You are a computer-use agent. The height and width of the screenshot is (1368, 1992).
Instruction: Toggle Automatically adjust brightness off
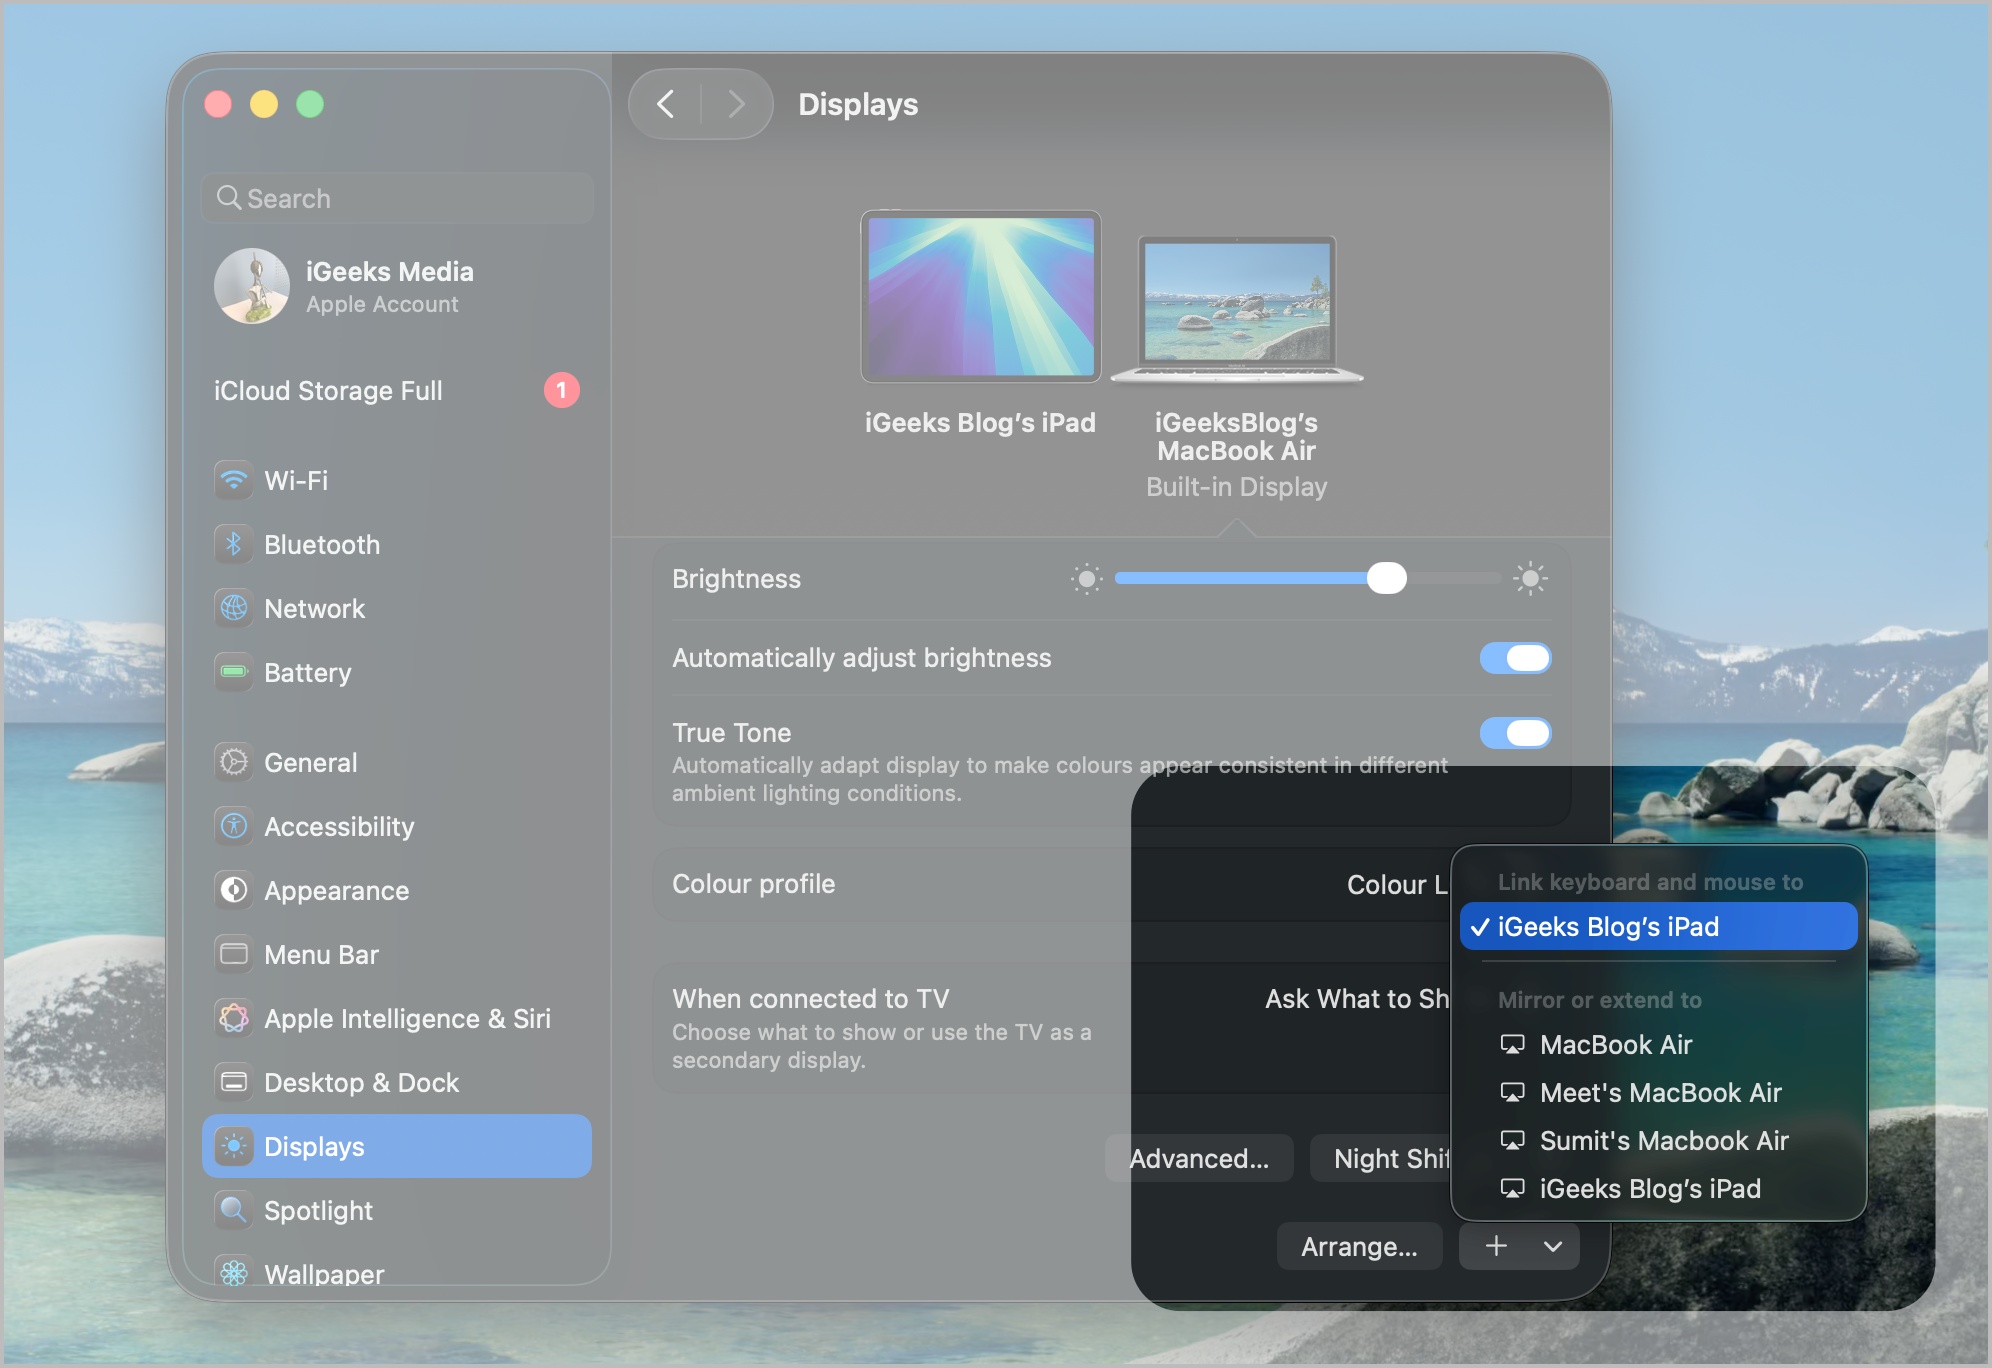1516,658
